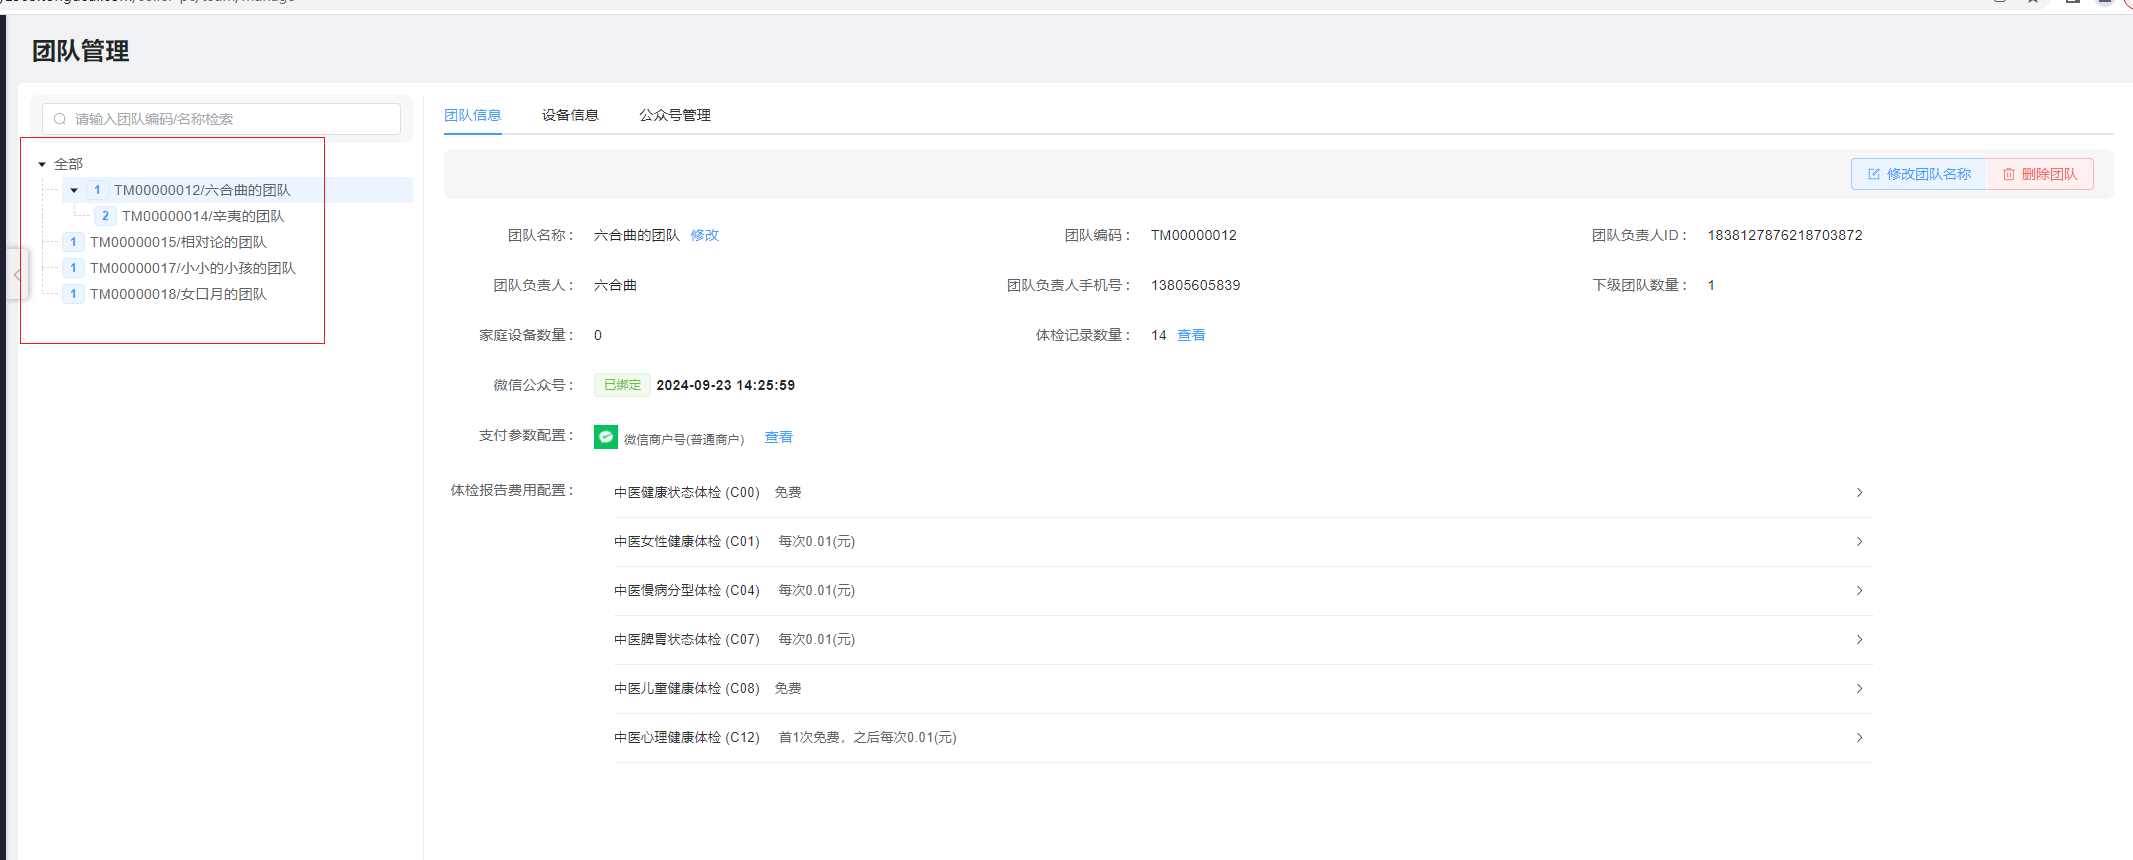
Task: Click the 首1次免费，之后每次0.01(元) fee text
Action: (x=867, y=737)
